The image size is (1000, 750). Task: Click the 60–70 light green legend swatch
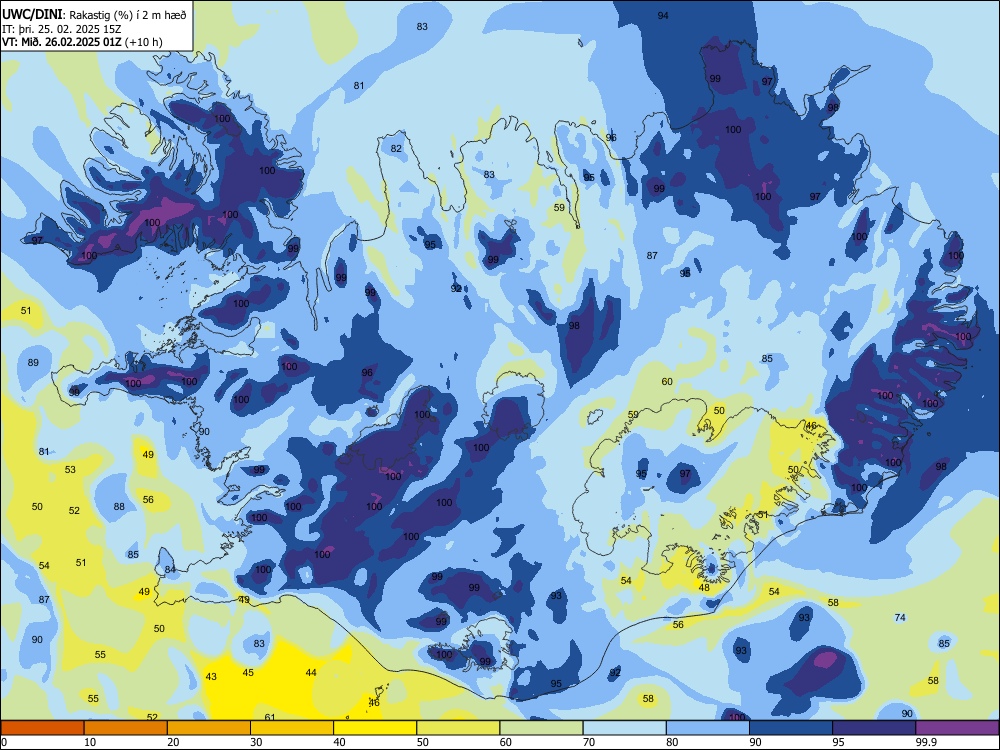[x=541, y=728]
